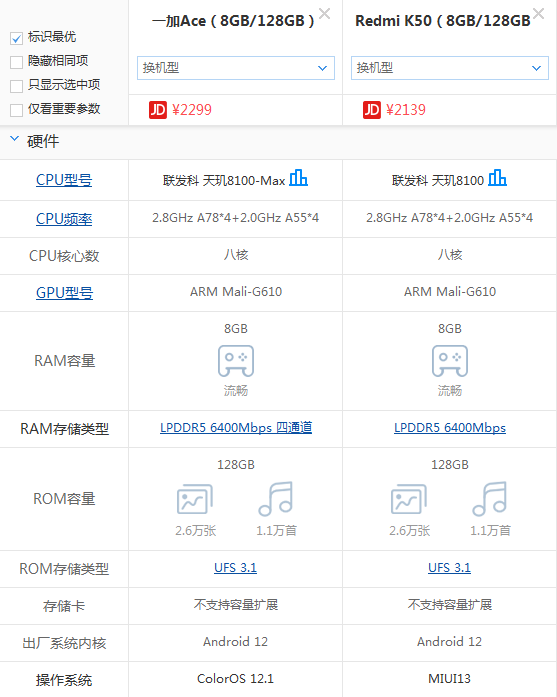
Task: Click JD icon next to ¥2139
Action: coord(372,110)
